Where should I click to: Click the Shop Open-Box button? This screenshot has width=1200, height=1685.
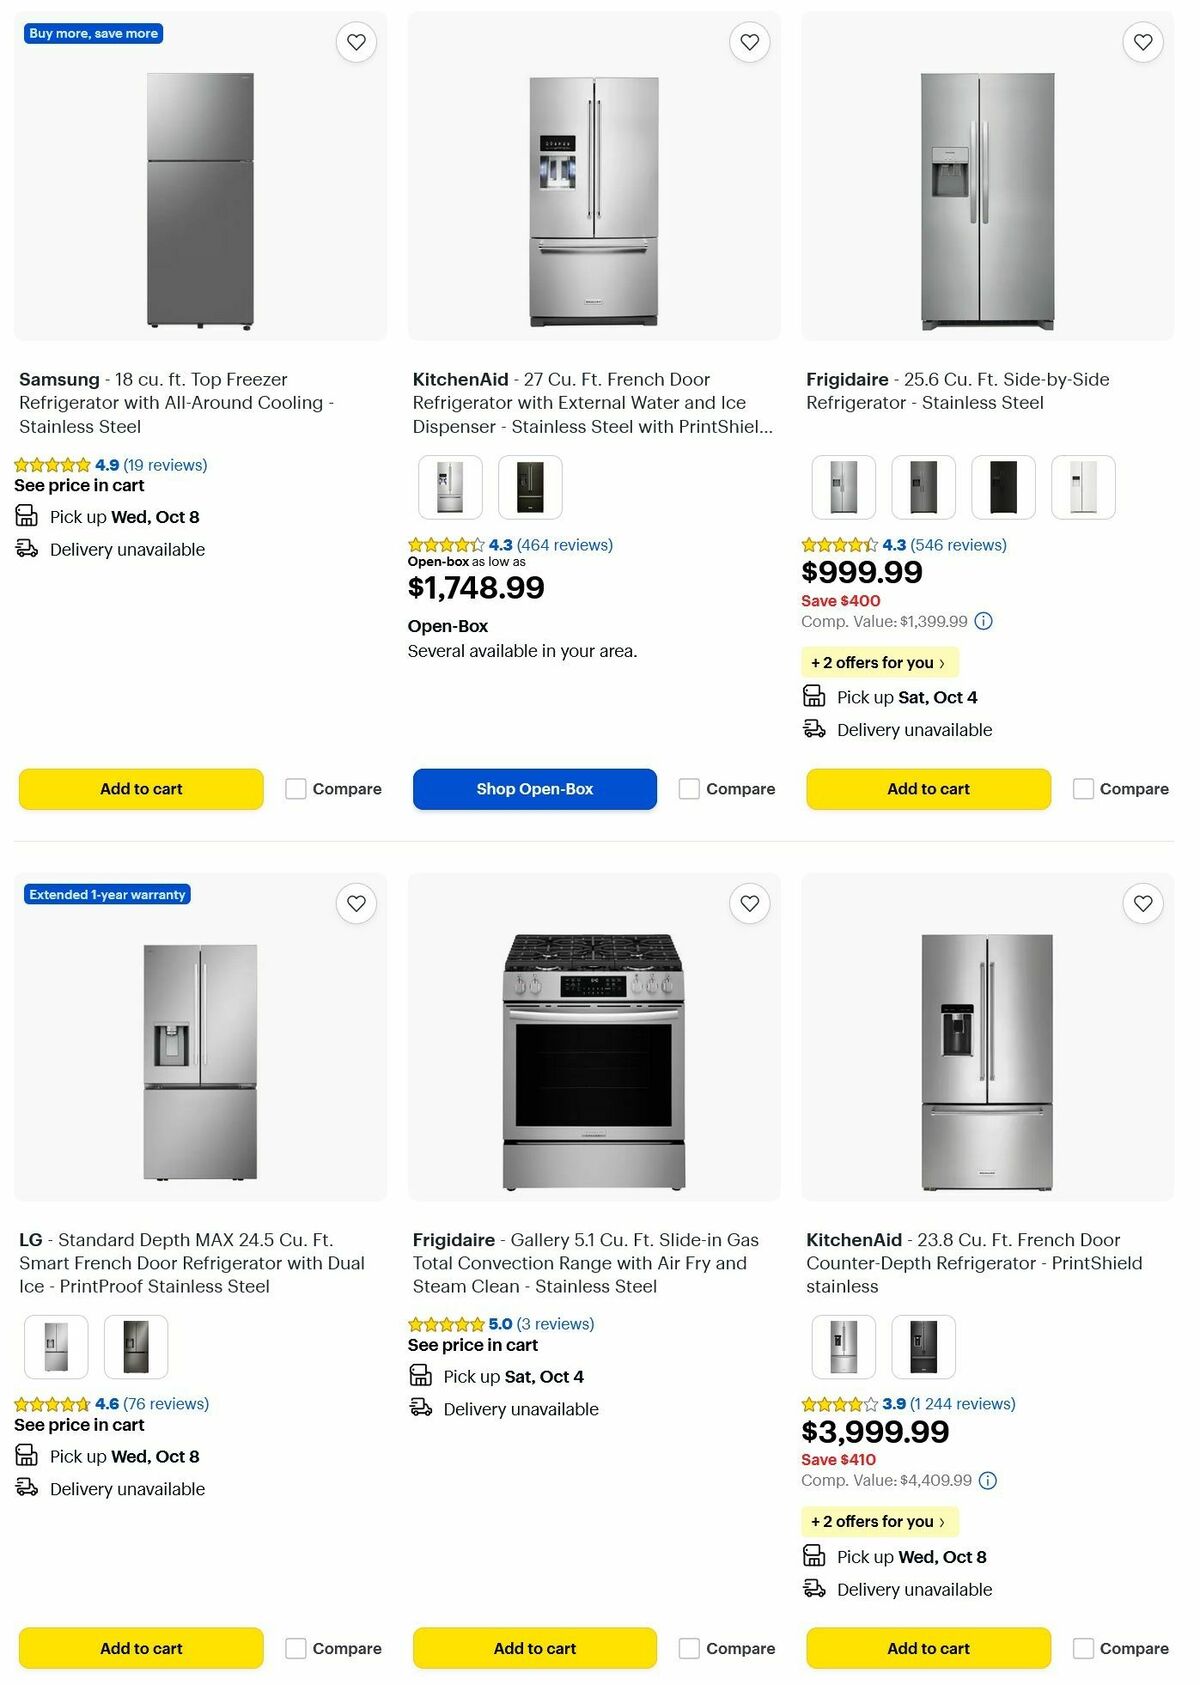pos(534,789)
